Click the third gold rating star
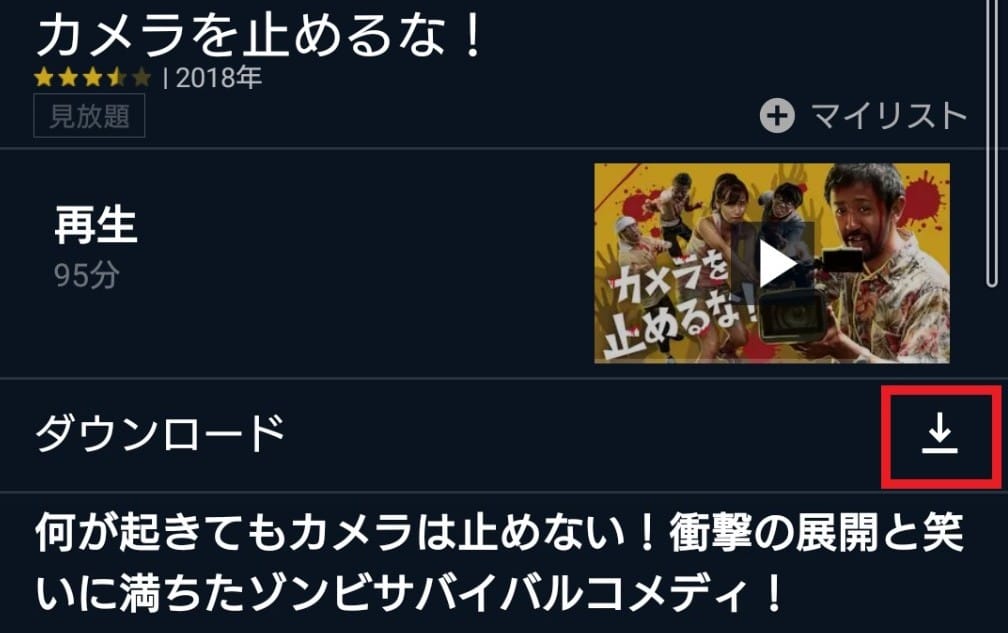 click(93, 78)
